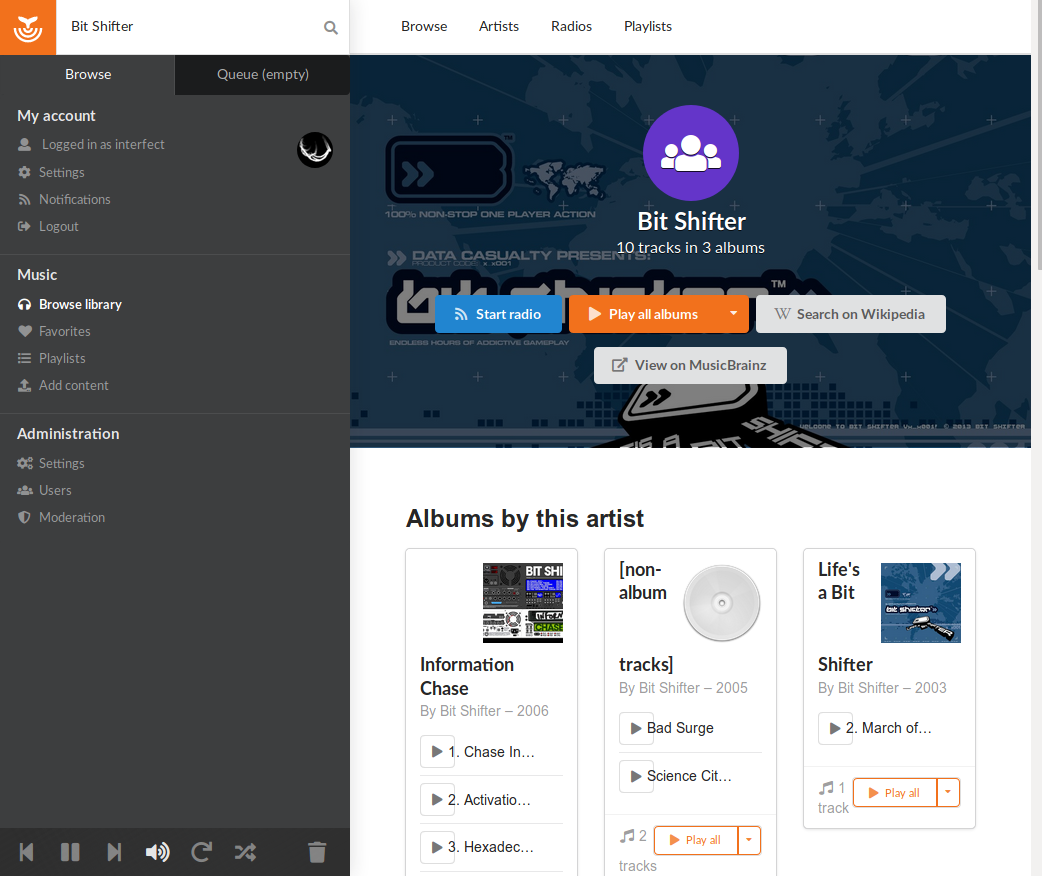Expand Play all dropdown on non-album card
The image size is (1042, 876).
749,840
